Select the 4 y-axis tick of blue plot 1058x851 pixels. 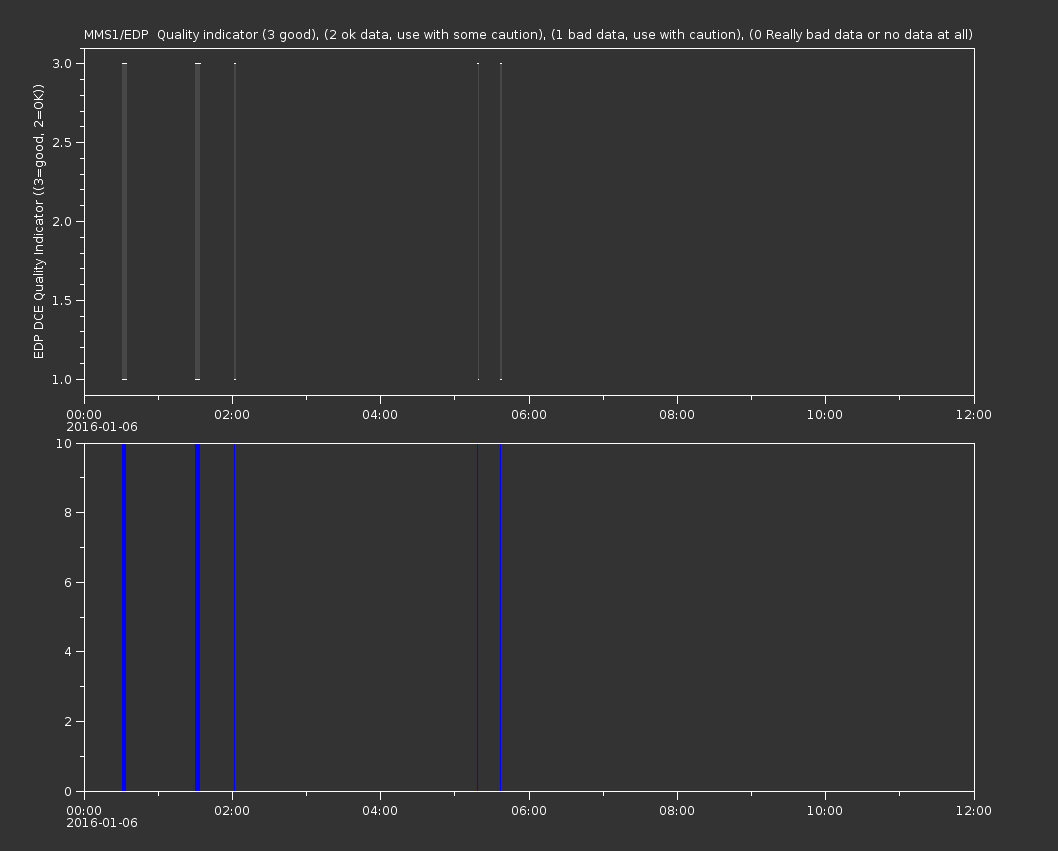68,652
